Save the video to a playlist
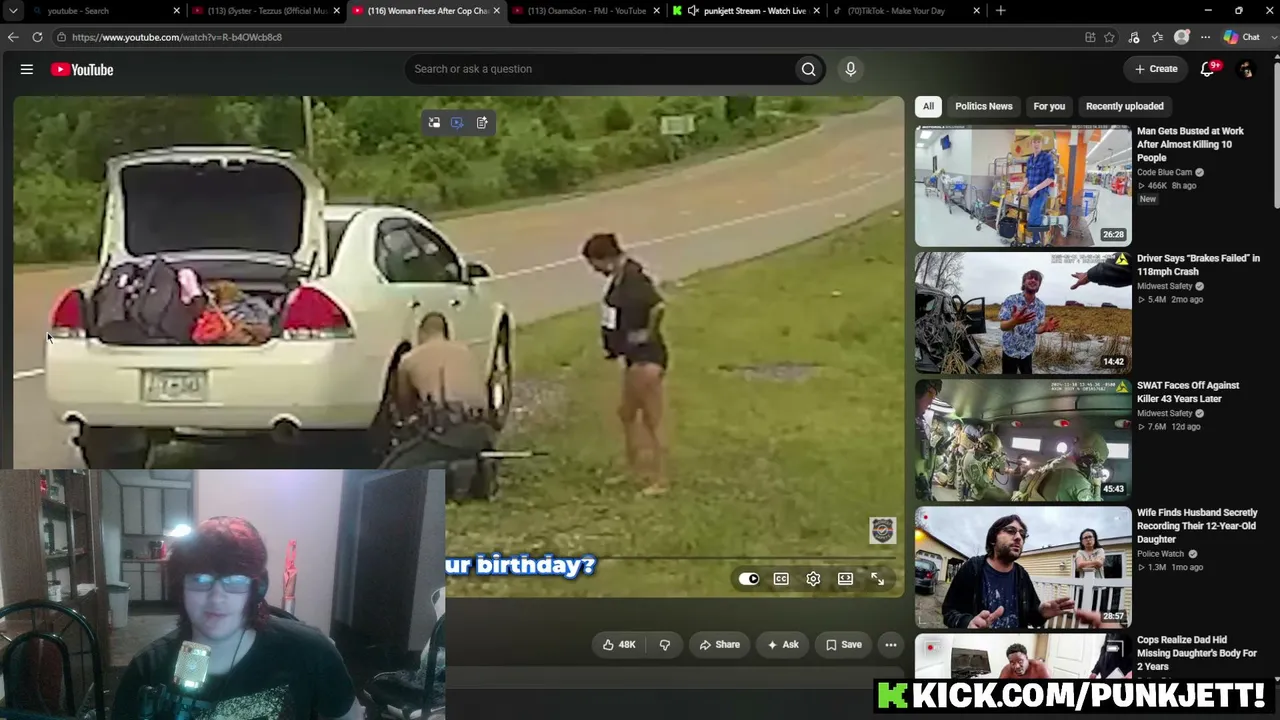Screen dimensions: 1280x720 [x=843, y=645]
